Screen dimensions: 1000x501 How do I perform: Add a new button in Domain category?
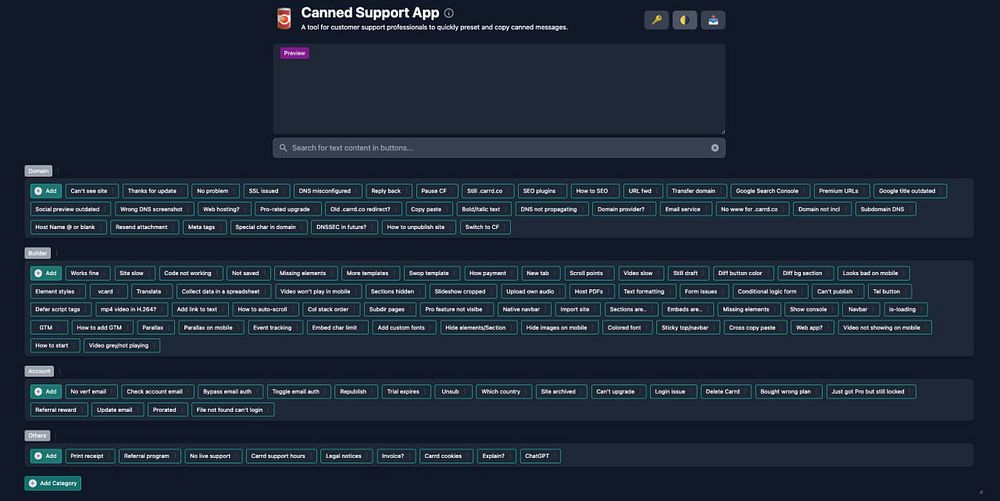pyautogui.click(x=46, y=191)
